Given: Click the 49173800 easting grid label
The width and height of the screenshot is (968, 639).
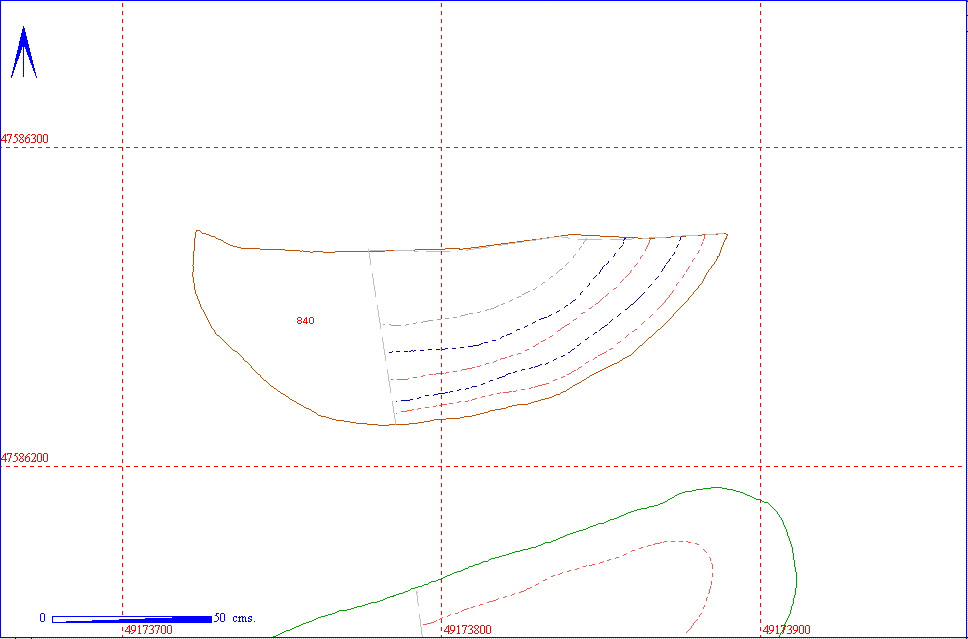Looking at the screenshot, I should coord(468,630).
